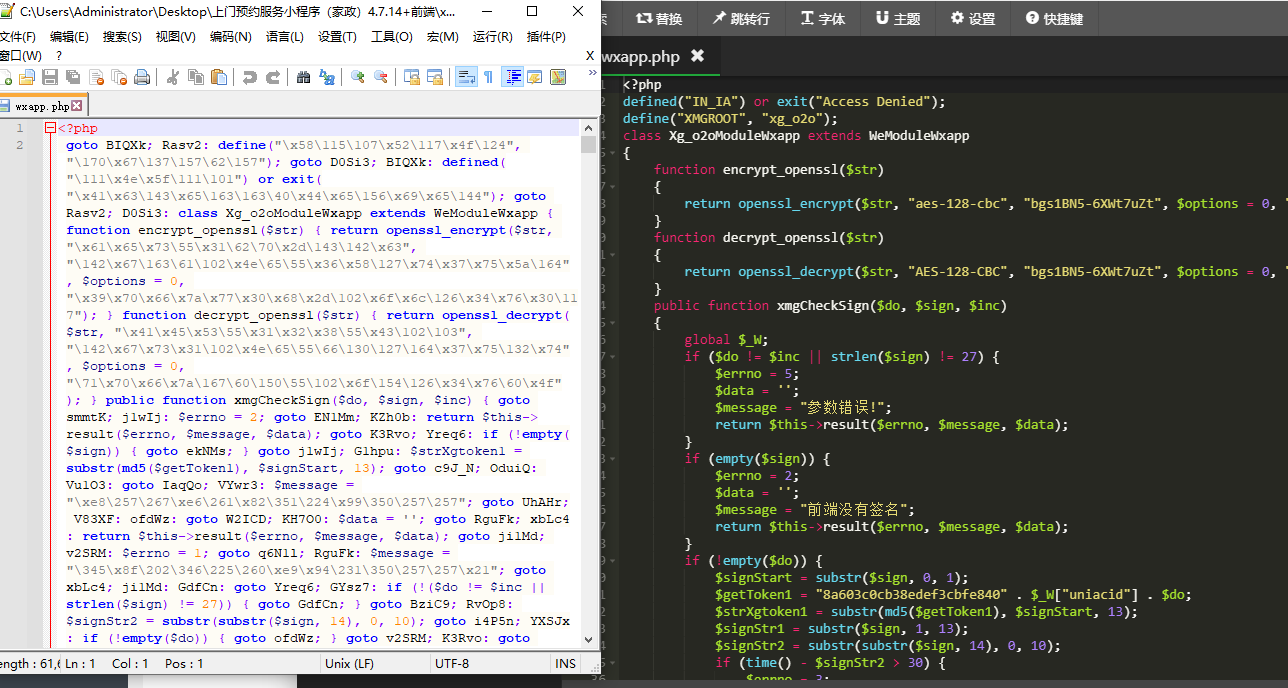Open the 设置(T) menu in Notepad++

pyautogui.click(x=337, y=37)
